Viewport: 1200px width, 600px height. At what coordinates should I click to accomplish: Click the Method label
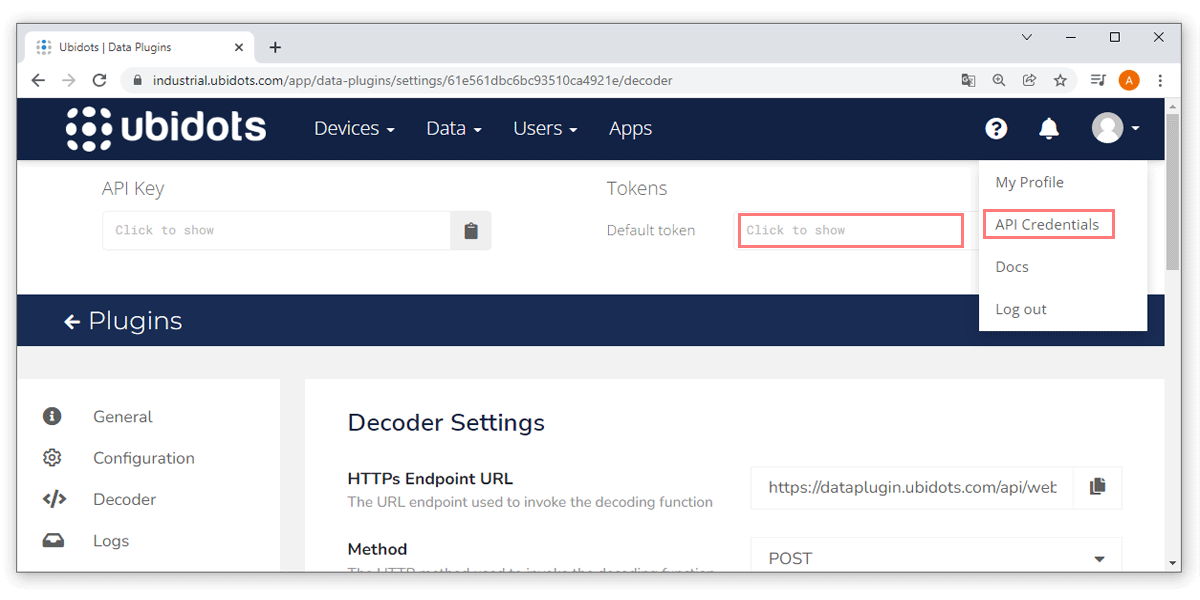point(377,549)
